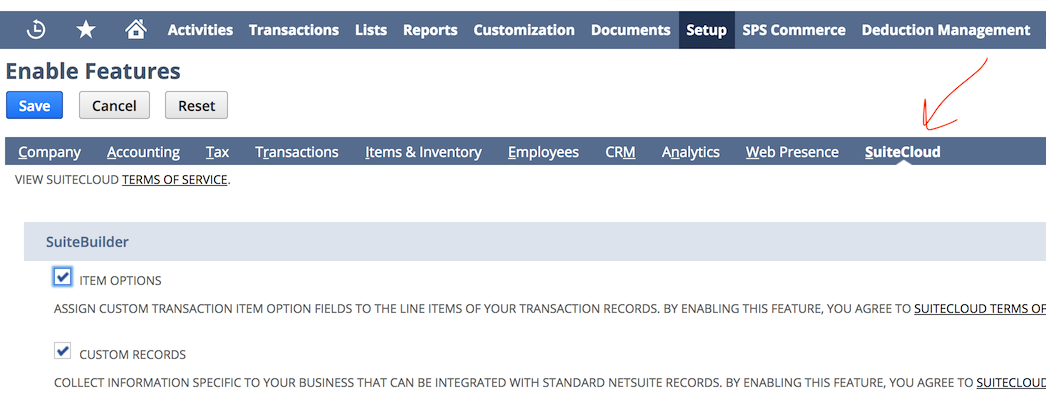This screenshot has width=1046, height=414.
Task: Open the Activities menu
Action: tap(200, 30)
